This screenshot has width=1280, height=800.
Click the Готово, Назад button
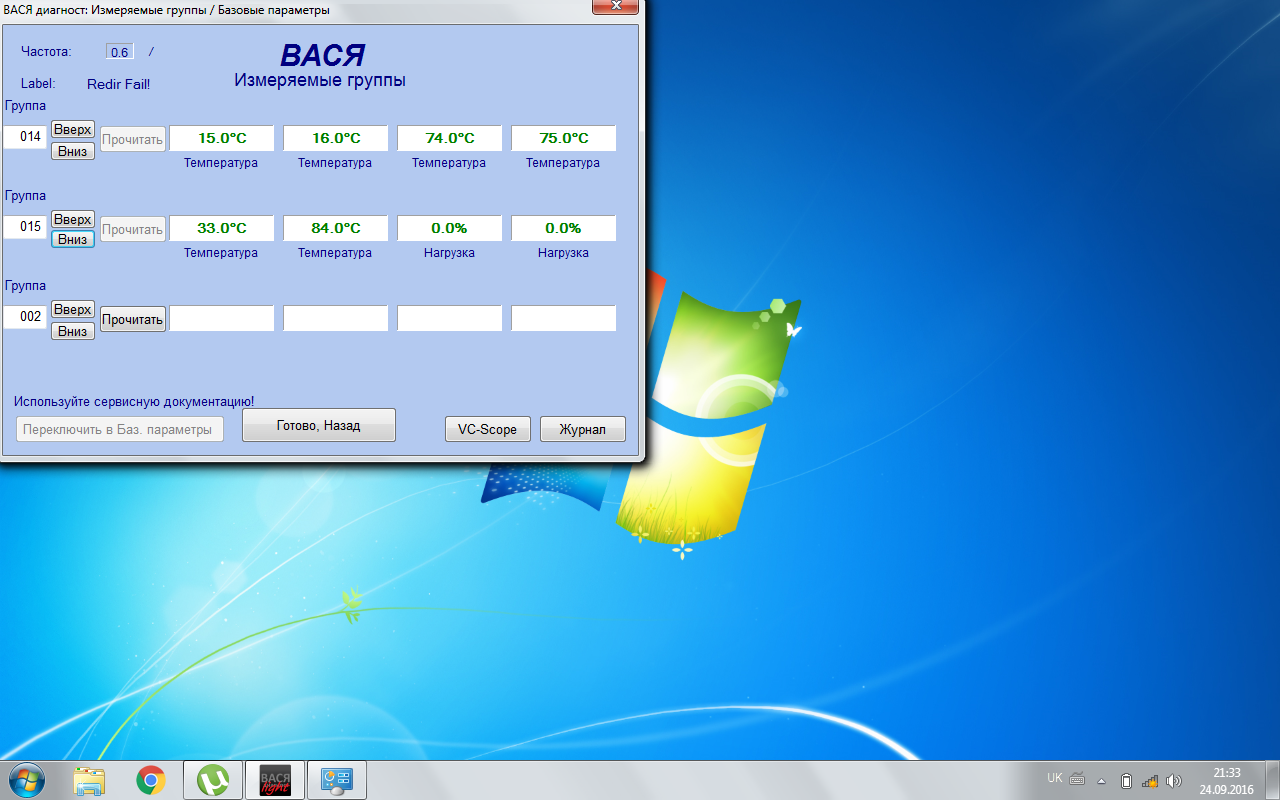click(x=318, y=425)
